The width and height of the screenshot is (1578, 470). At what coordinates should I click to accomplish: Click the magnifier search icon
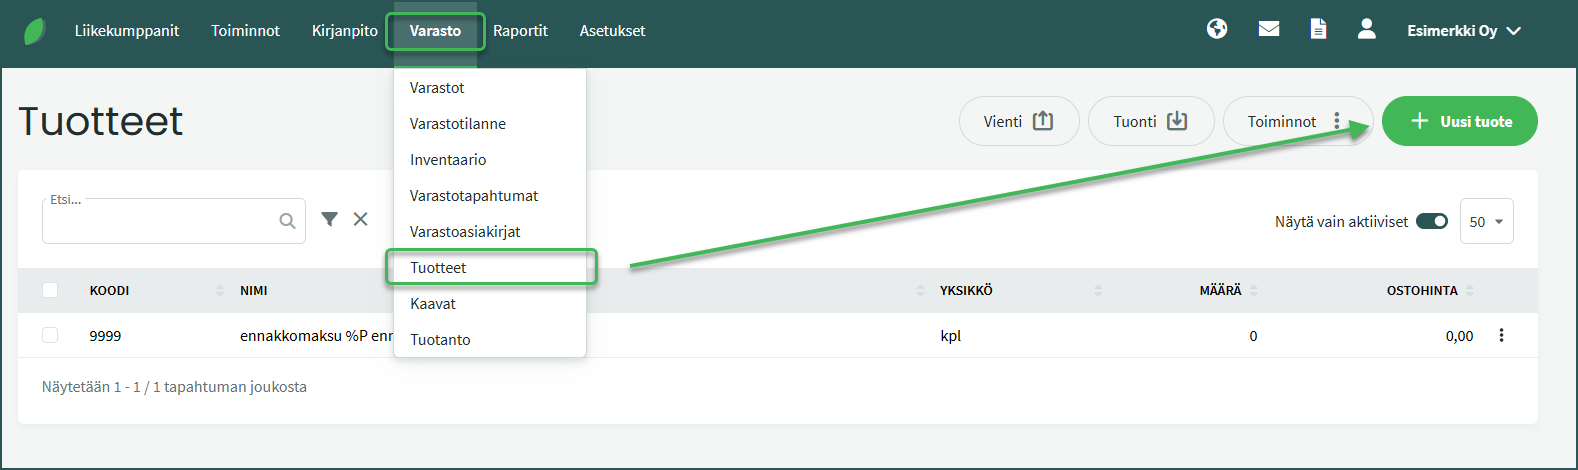pyautogui.click(x=287, y=221)
